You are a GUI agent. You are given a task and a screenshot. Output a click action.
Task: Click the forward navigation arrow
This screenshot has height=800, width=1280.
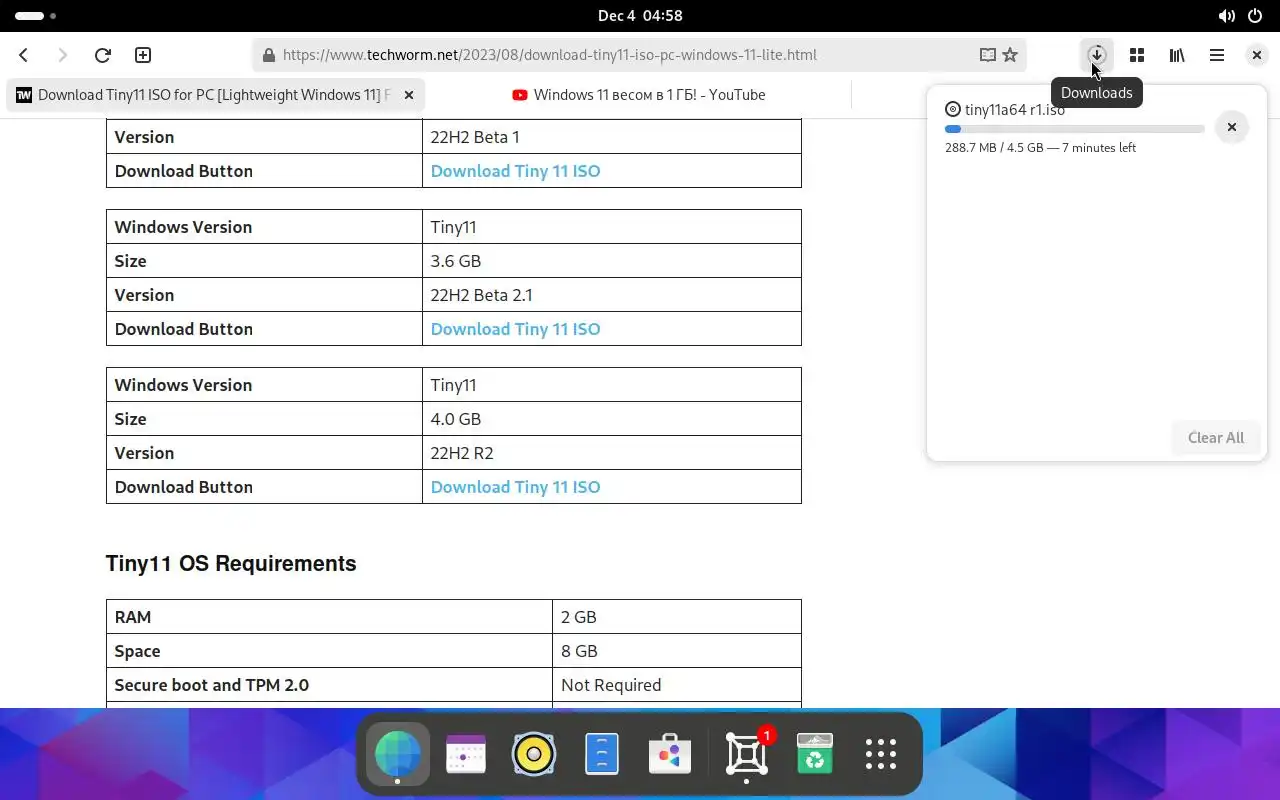coord(63,55)
